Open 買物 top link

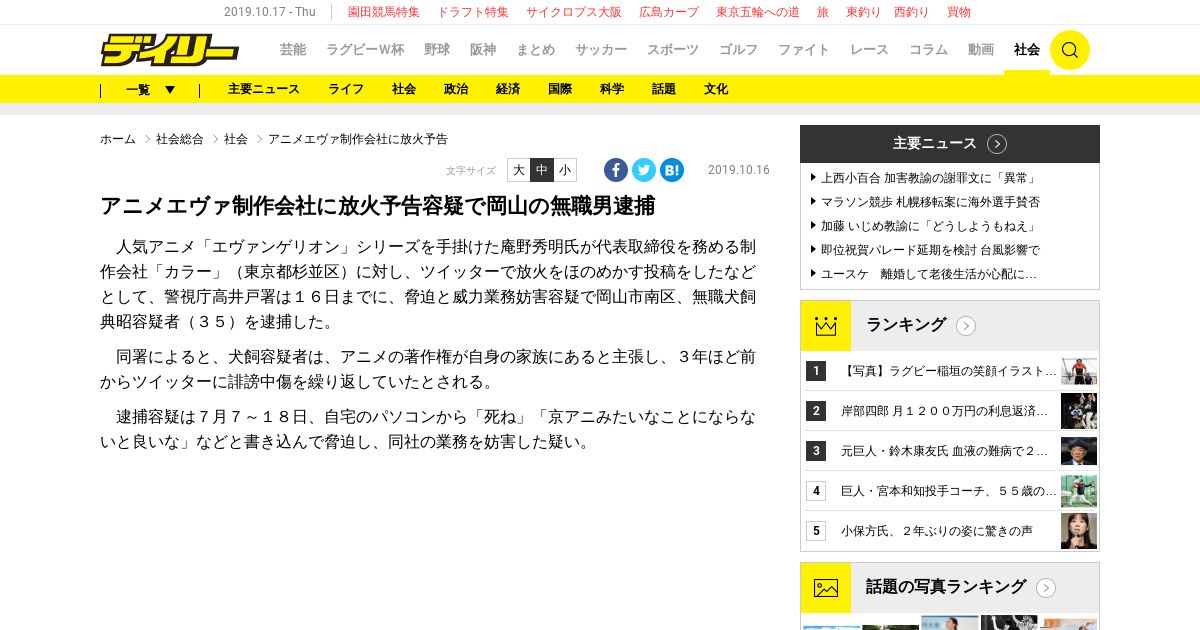(x=959, y=12)
